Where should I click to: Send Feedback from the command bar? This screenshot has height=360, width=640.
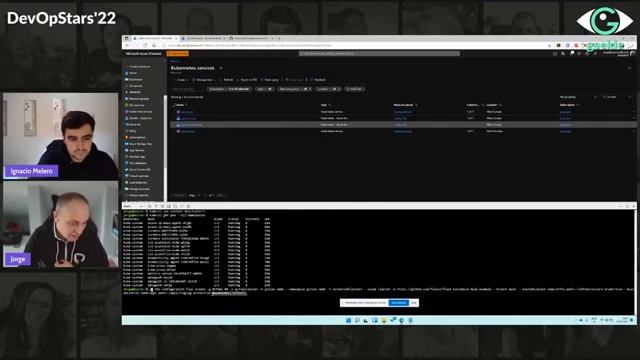point(318,80)
